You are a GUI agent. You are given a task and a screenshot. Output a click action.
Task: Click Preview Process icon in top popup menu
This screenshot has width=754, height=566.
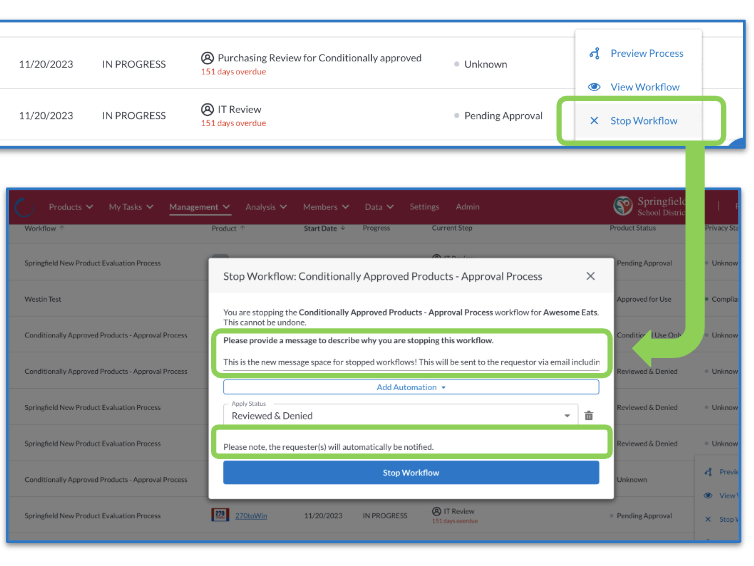(594, 53)
